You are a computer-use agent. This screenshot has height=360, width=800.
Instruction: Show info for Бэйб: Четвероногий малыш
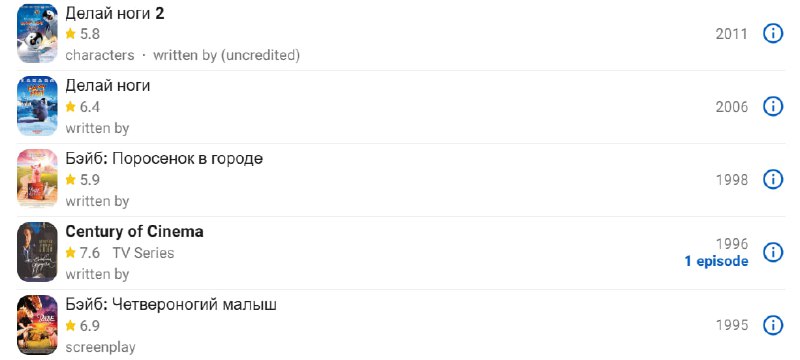point(772,325)
